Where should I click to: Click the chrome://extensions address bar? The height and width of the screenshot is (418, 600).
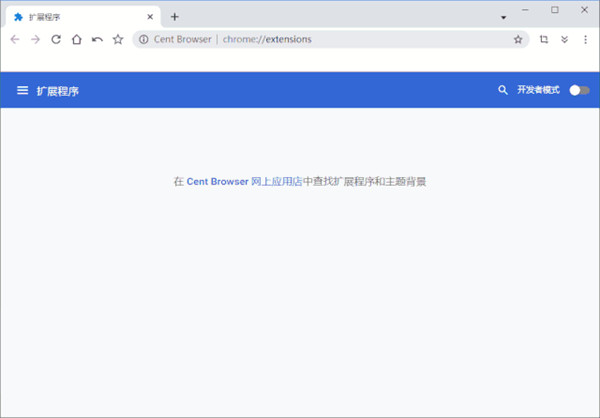coord(330,39)
